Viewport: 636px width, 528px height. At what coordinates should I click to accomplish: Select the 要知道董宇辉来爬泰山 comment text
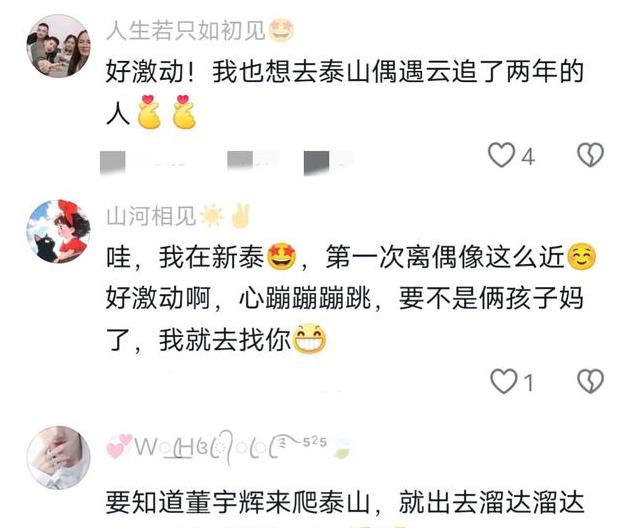click(x=345, y=502)
